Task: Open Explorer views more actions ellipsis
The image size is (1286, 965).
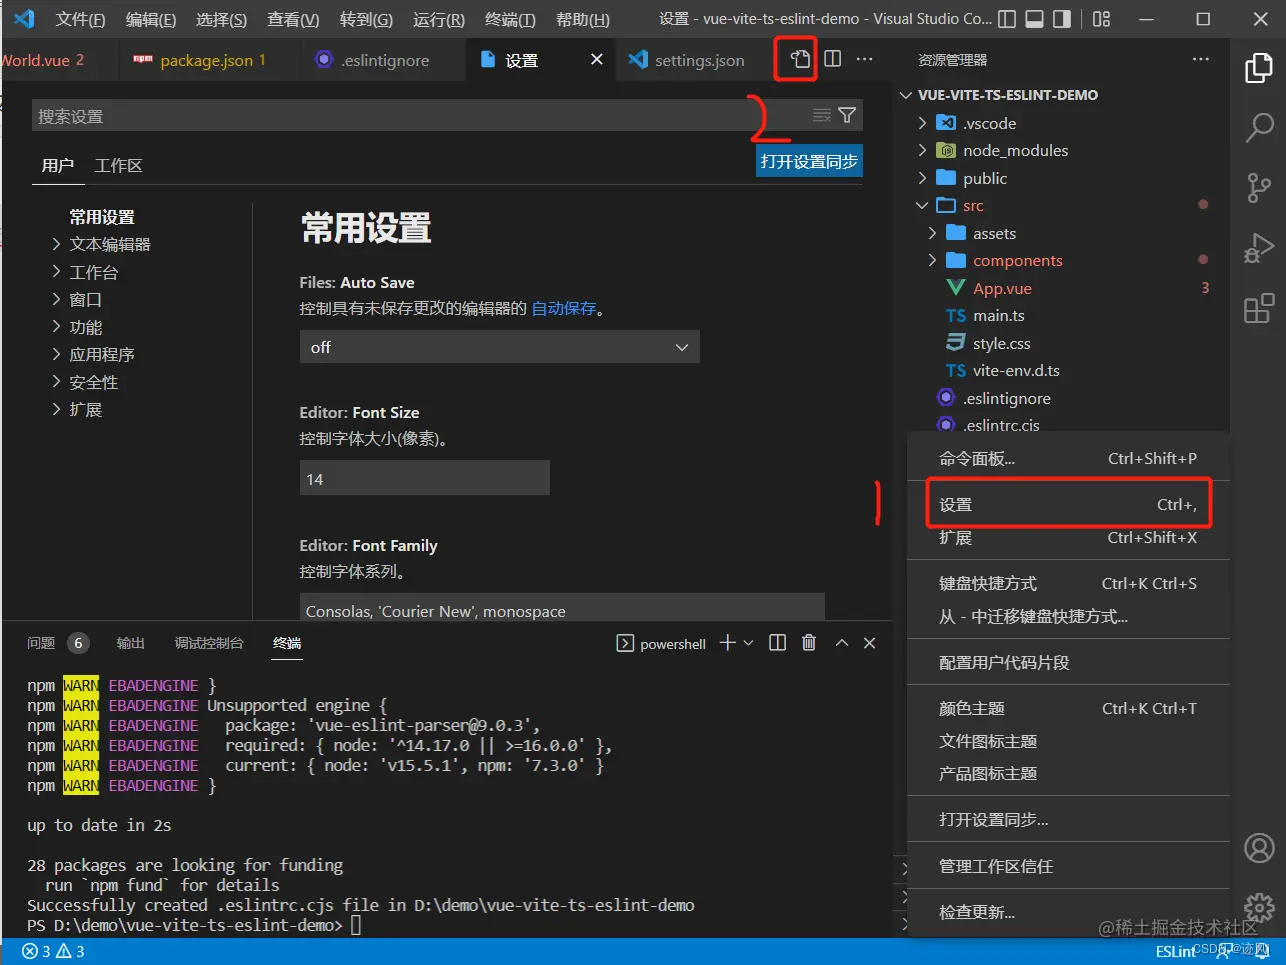Action: [1201, 60]
